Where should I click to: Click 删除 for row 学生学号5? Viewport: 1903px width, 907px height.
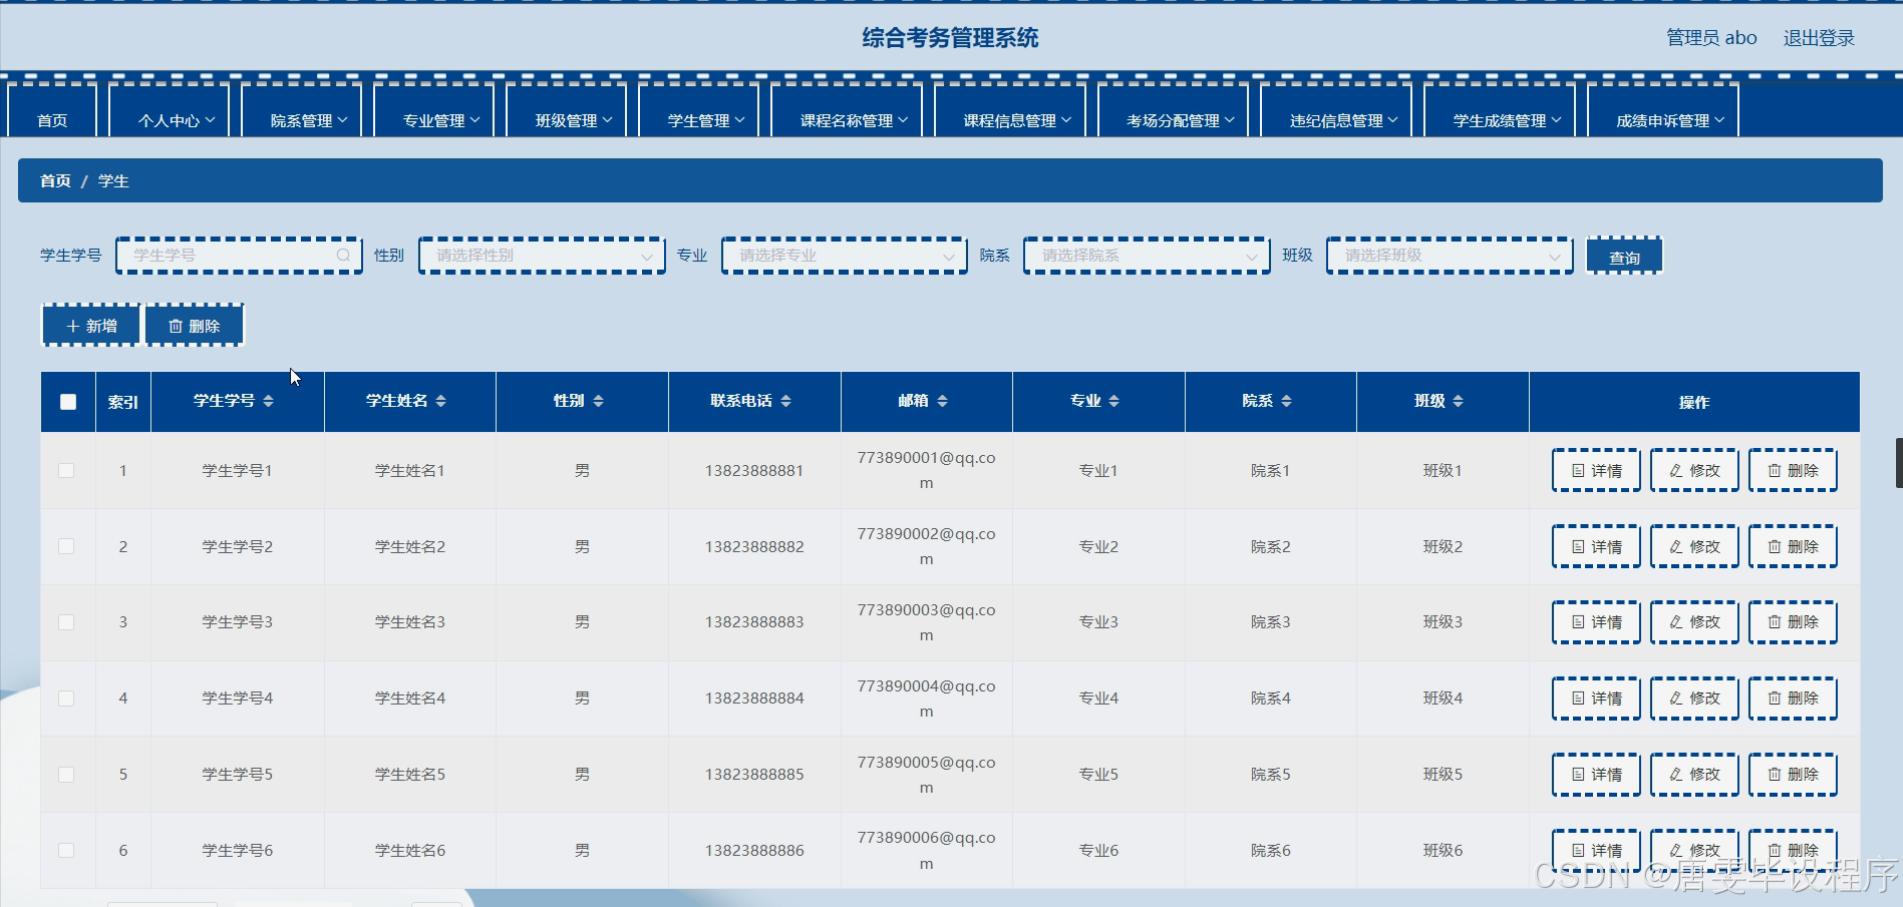(1792, 774)
